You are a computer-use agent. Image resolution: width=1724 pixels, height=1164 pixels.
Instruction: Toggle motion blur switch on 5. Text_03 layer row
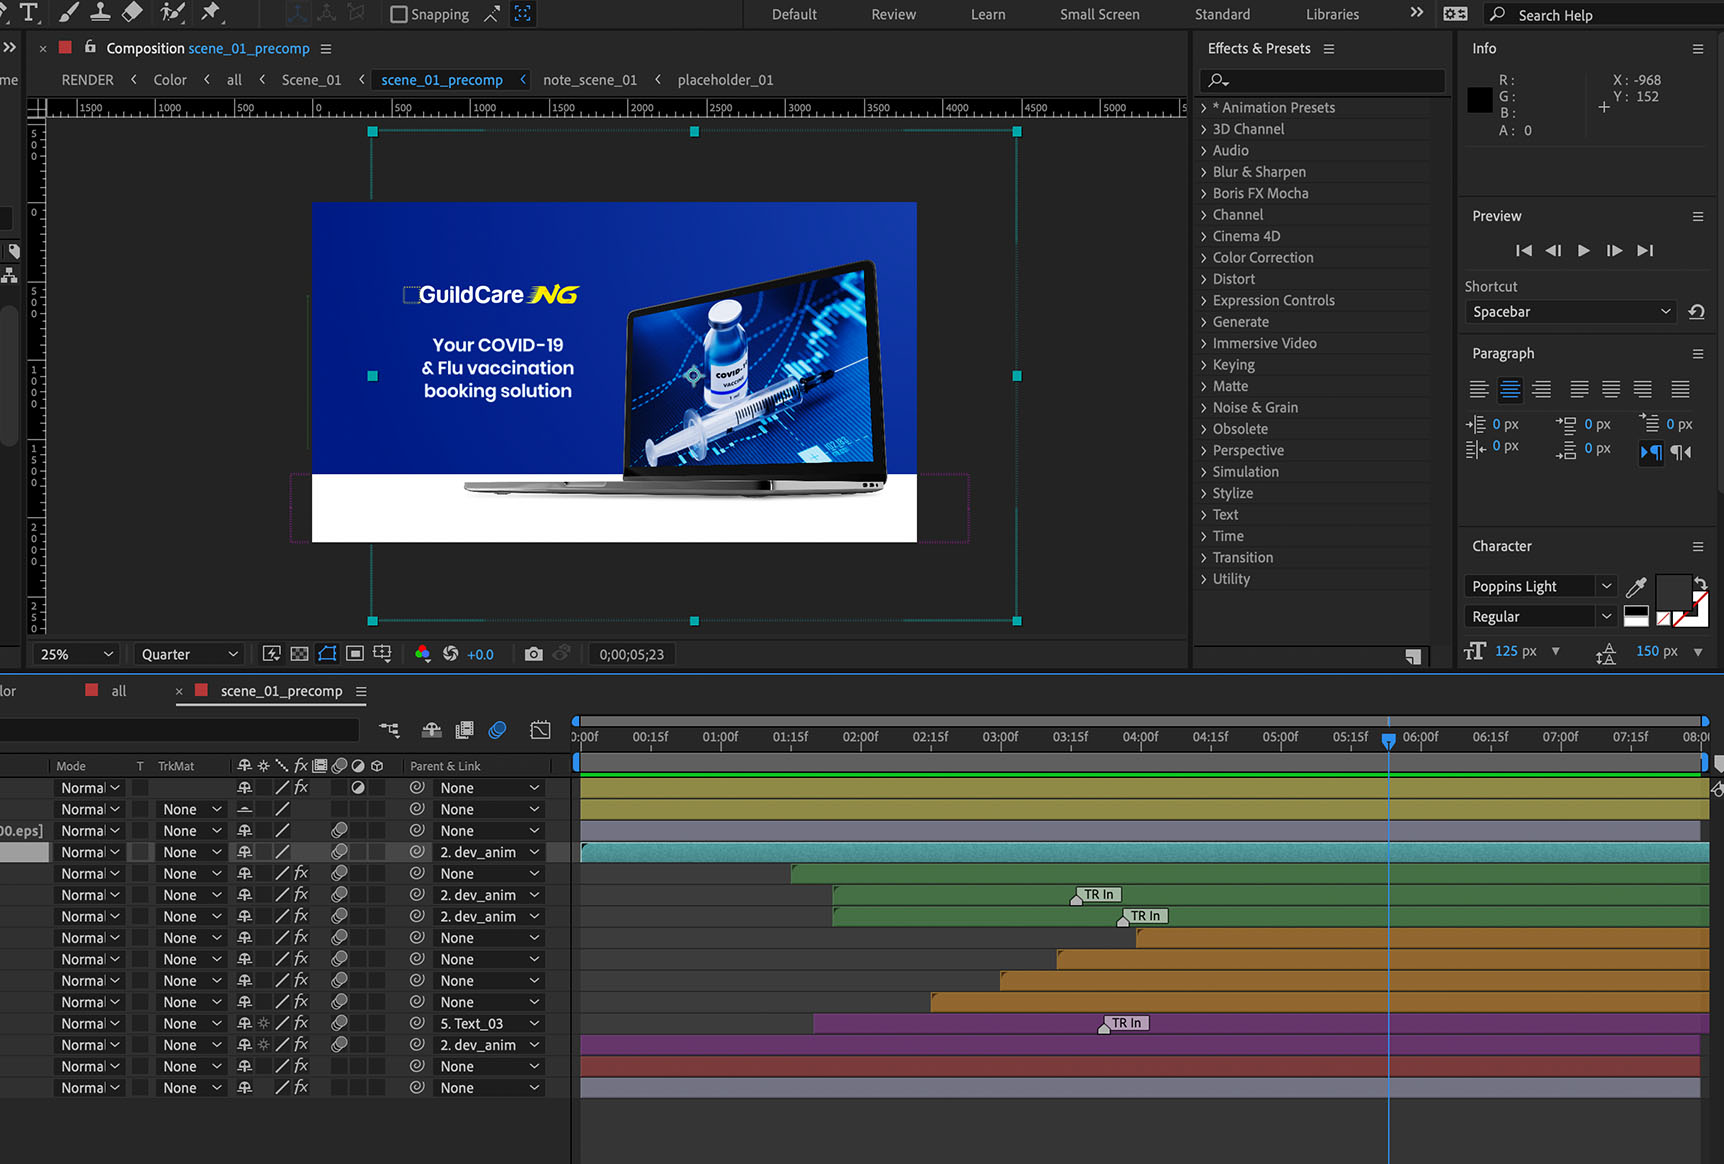(339, 1023)
